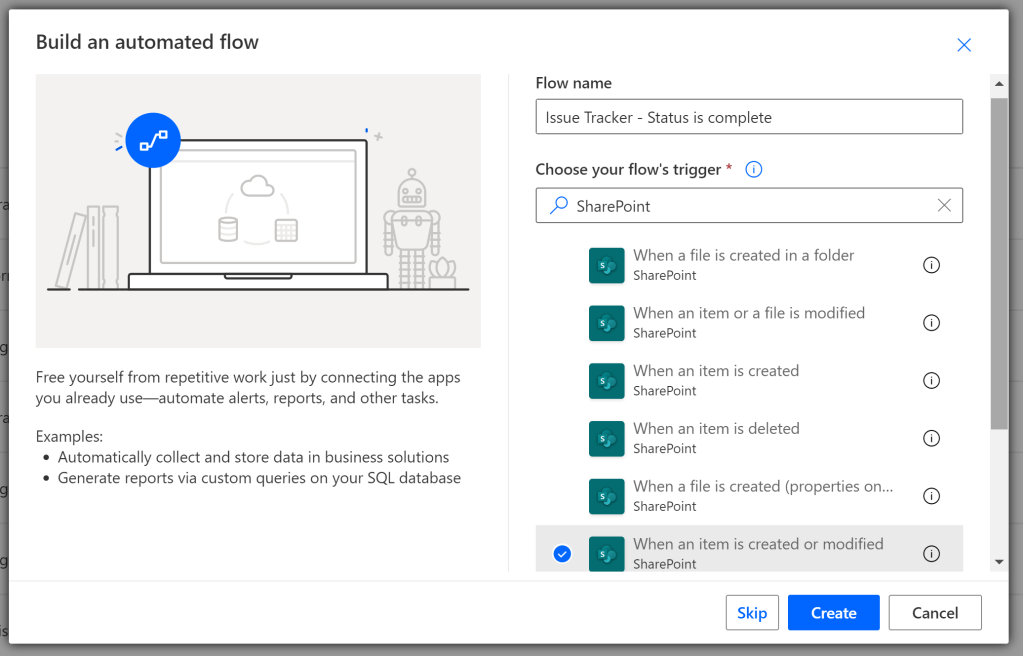Choose 'When an item or a file is modified' trigger
This screenshot has width=1023, height=656.
click(x=748, y=322)
